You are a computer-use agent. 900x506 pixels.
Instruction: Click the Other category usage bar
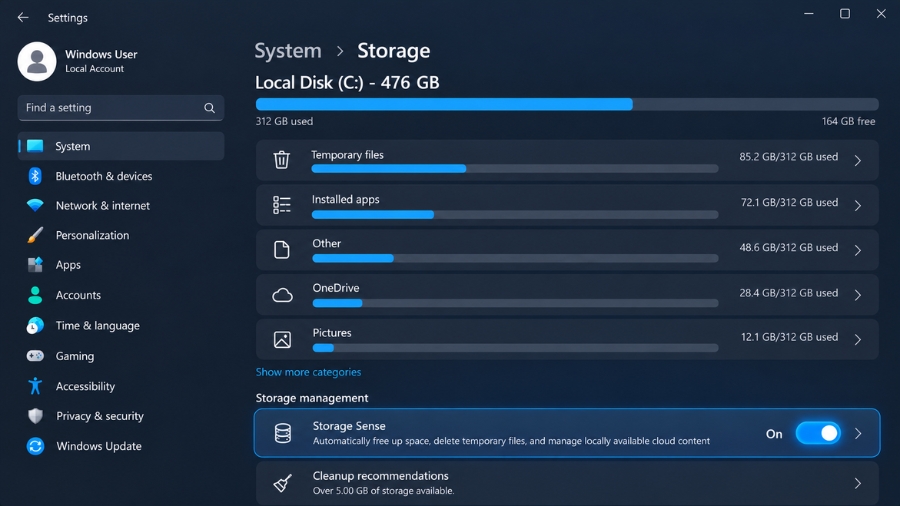[515, 258]
